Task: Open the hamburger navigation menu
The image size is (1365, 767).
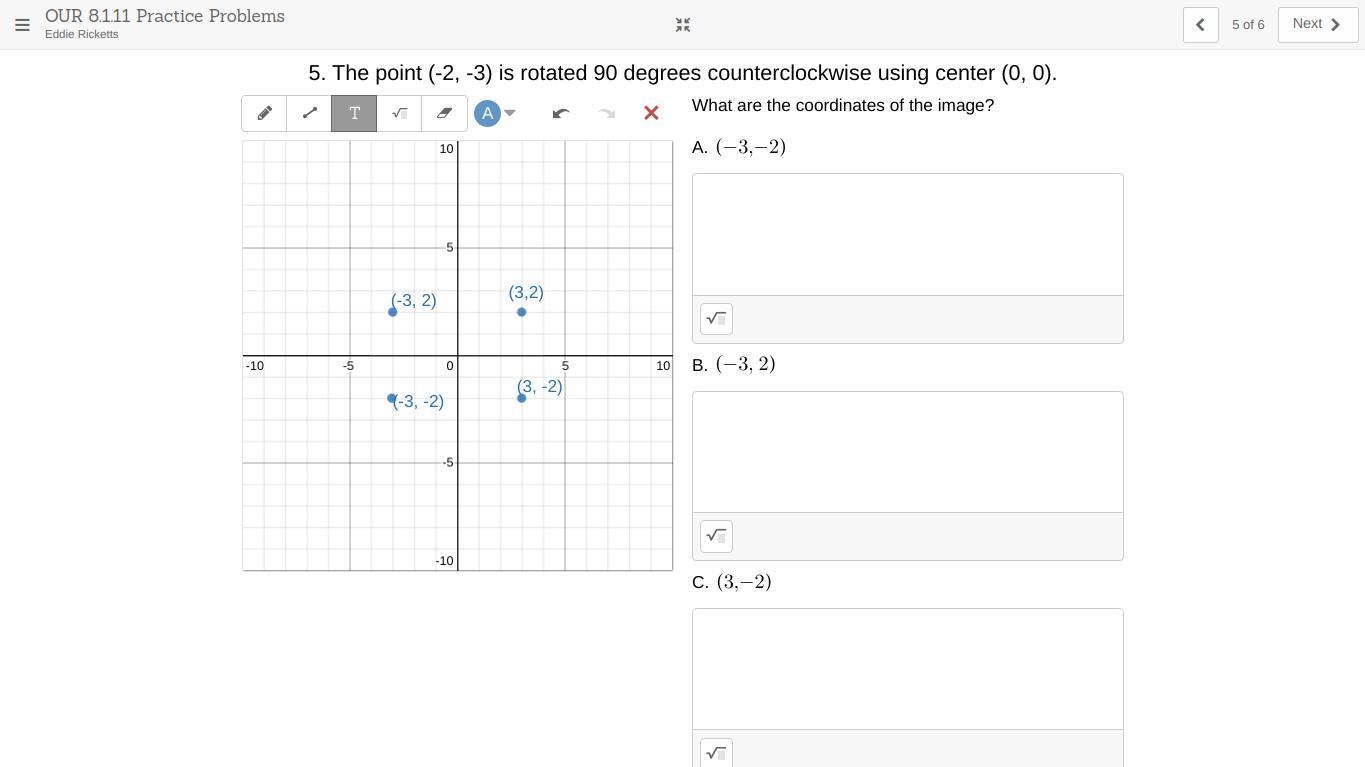Action: tap(22, 25)
